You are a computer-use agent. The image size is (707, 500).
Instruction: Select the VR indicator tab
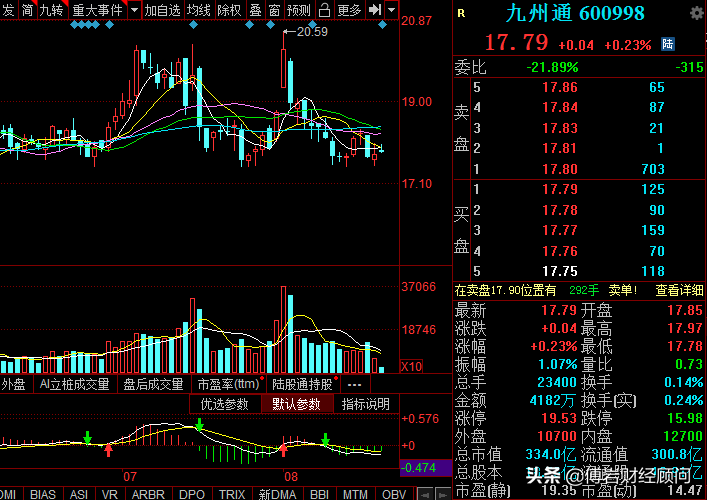[x=110, y=494]
